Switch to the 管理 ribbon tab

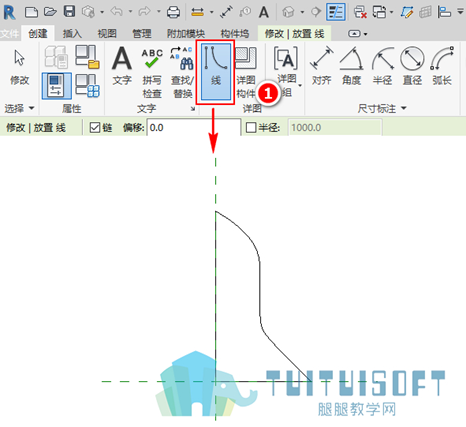[142, 34]
